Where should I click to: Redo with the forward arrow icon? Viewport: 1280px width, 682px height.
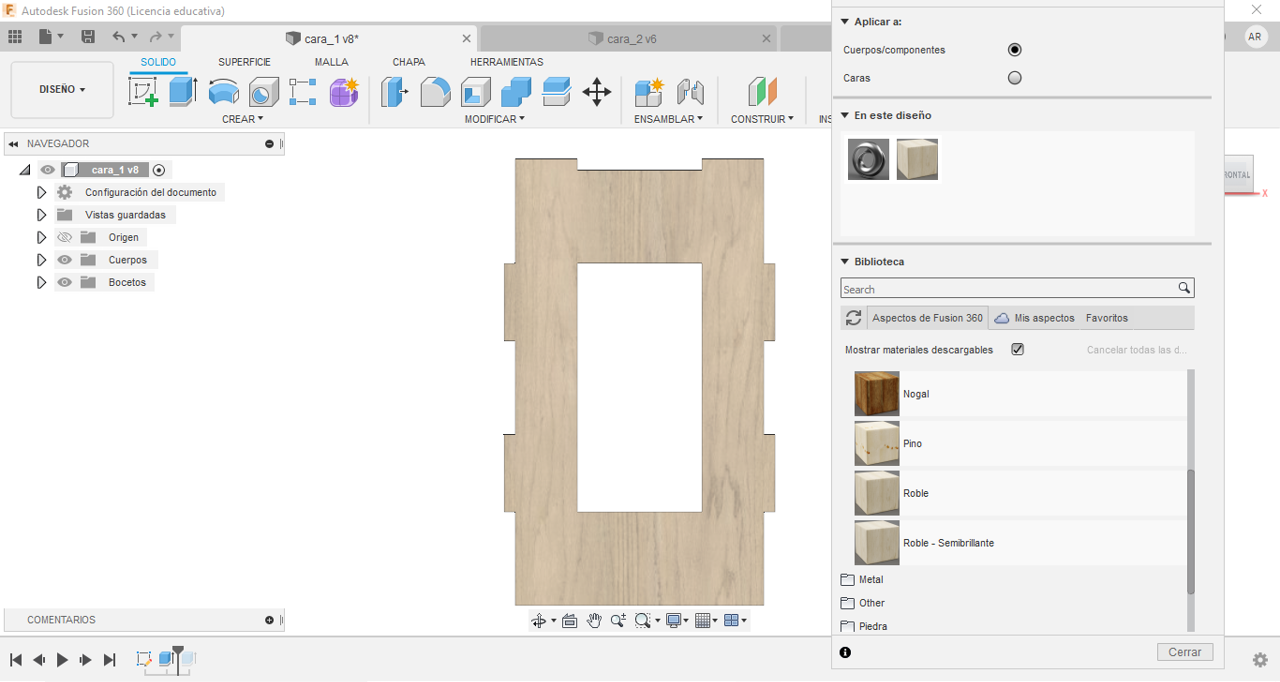point(156,37)
